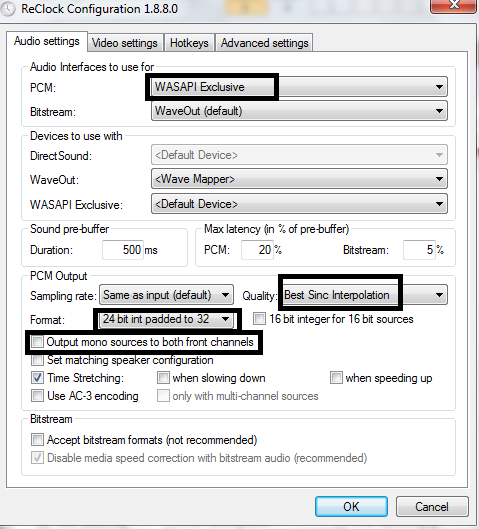Image resolution: width=479 pixels, height=529 pixels.
Task: Click the pre-buffer Duration field
Action: (123, 250)
